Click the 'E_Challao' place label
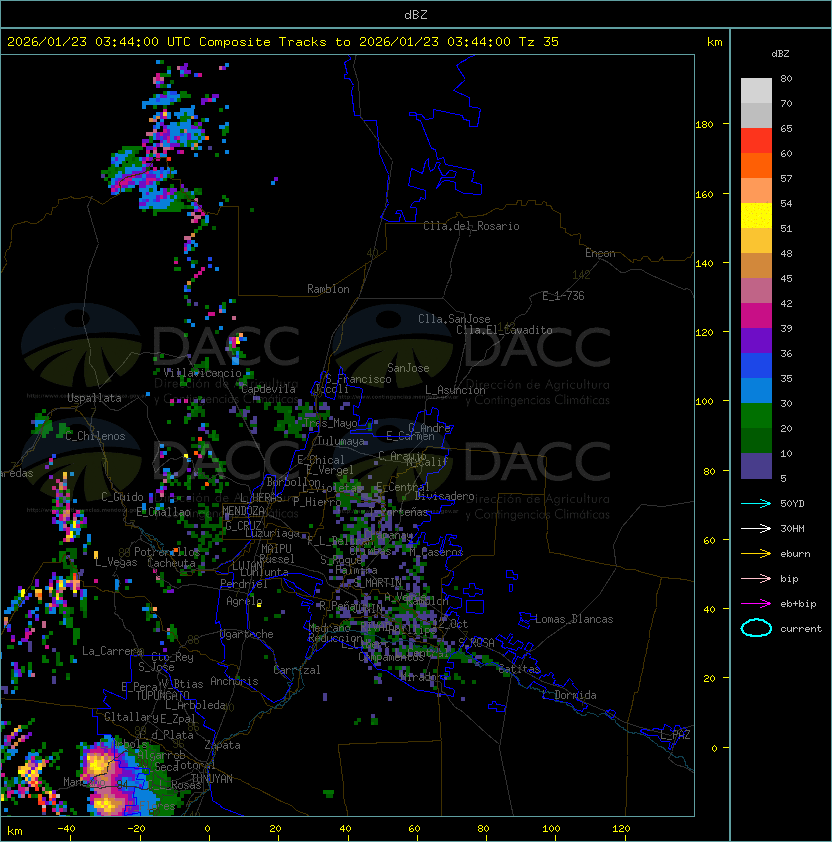 [x=163, y=512]
